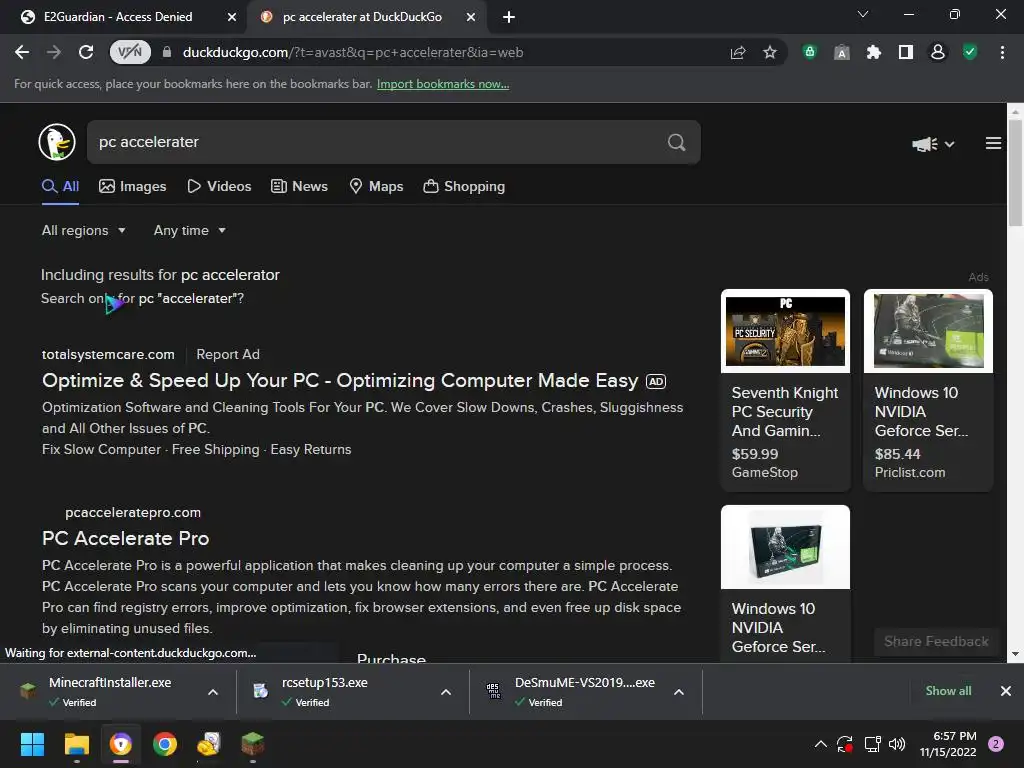This screenshot has height=768, width=1024.
Task: Open the browser three-dot menu
Action: [1002, 52]
